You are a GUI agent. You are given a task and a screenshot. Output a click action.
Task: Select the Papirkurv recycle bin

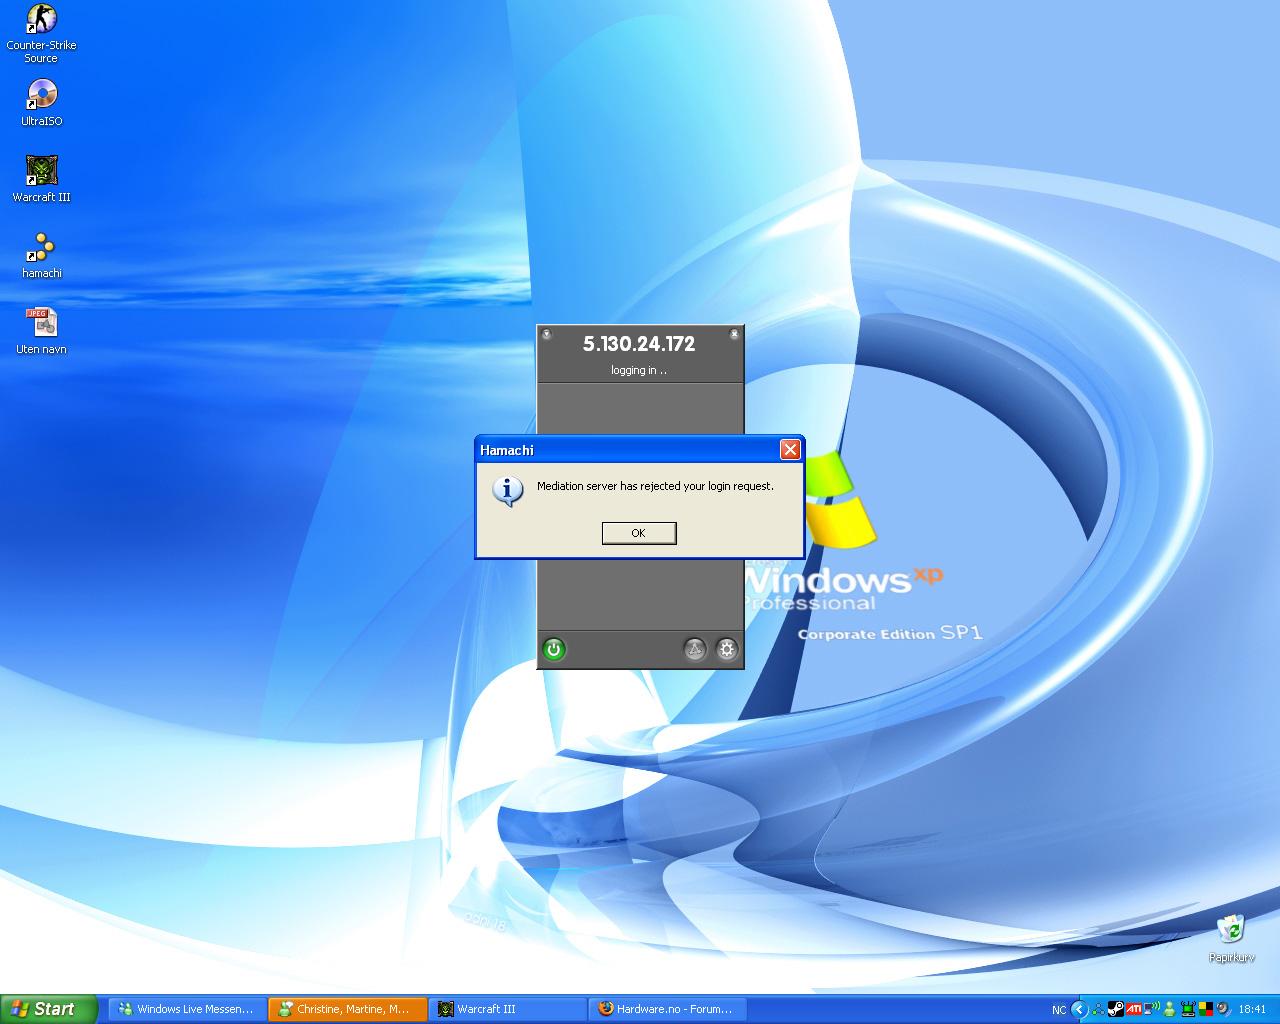click(1231, 939)
